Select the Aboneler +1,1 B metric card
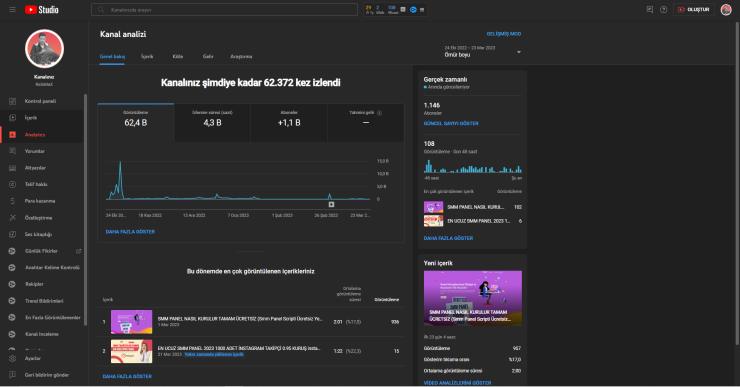This screenshot has width=740, height=387. (289, 122)
